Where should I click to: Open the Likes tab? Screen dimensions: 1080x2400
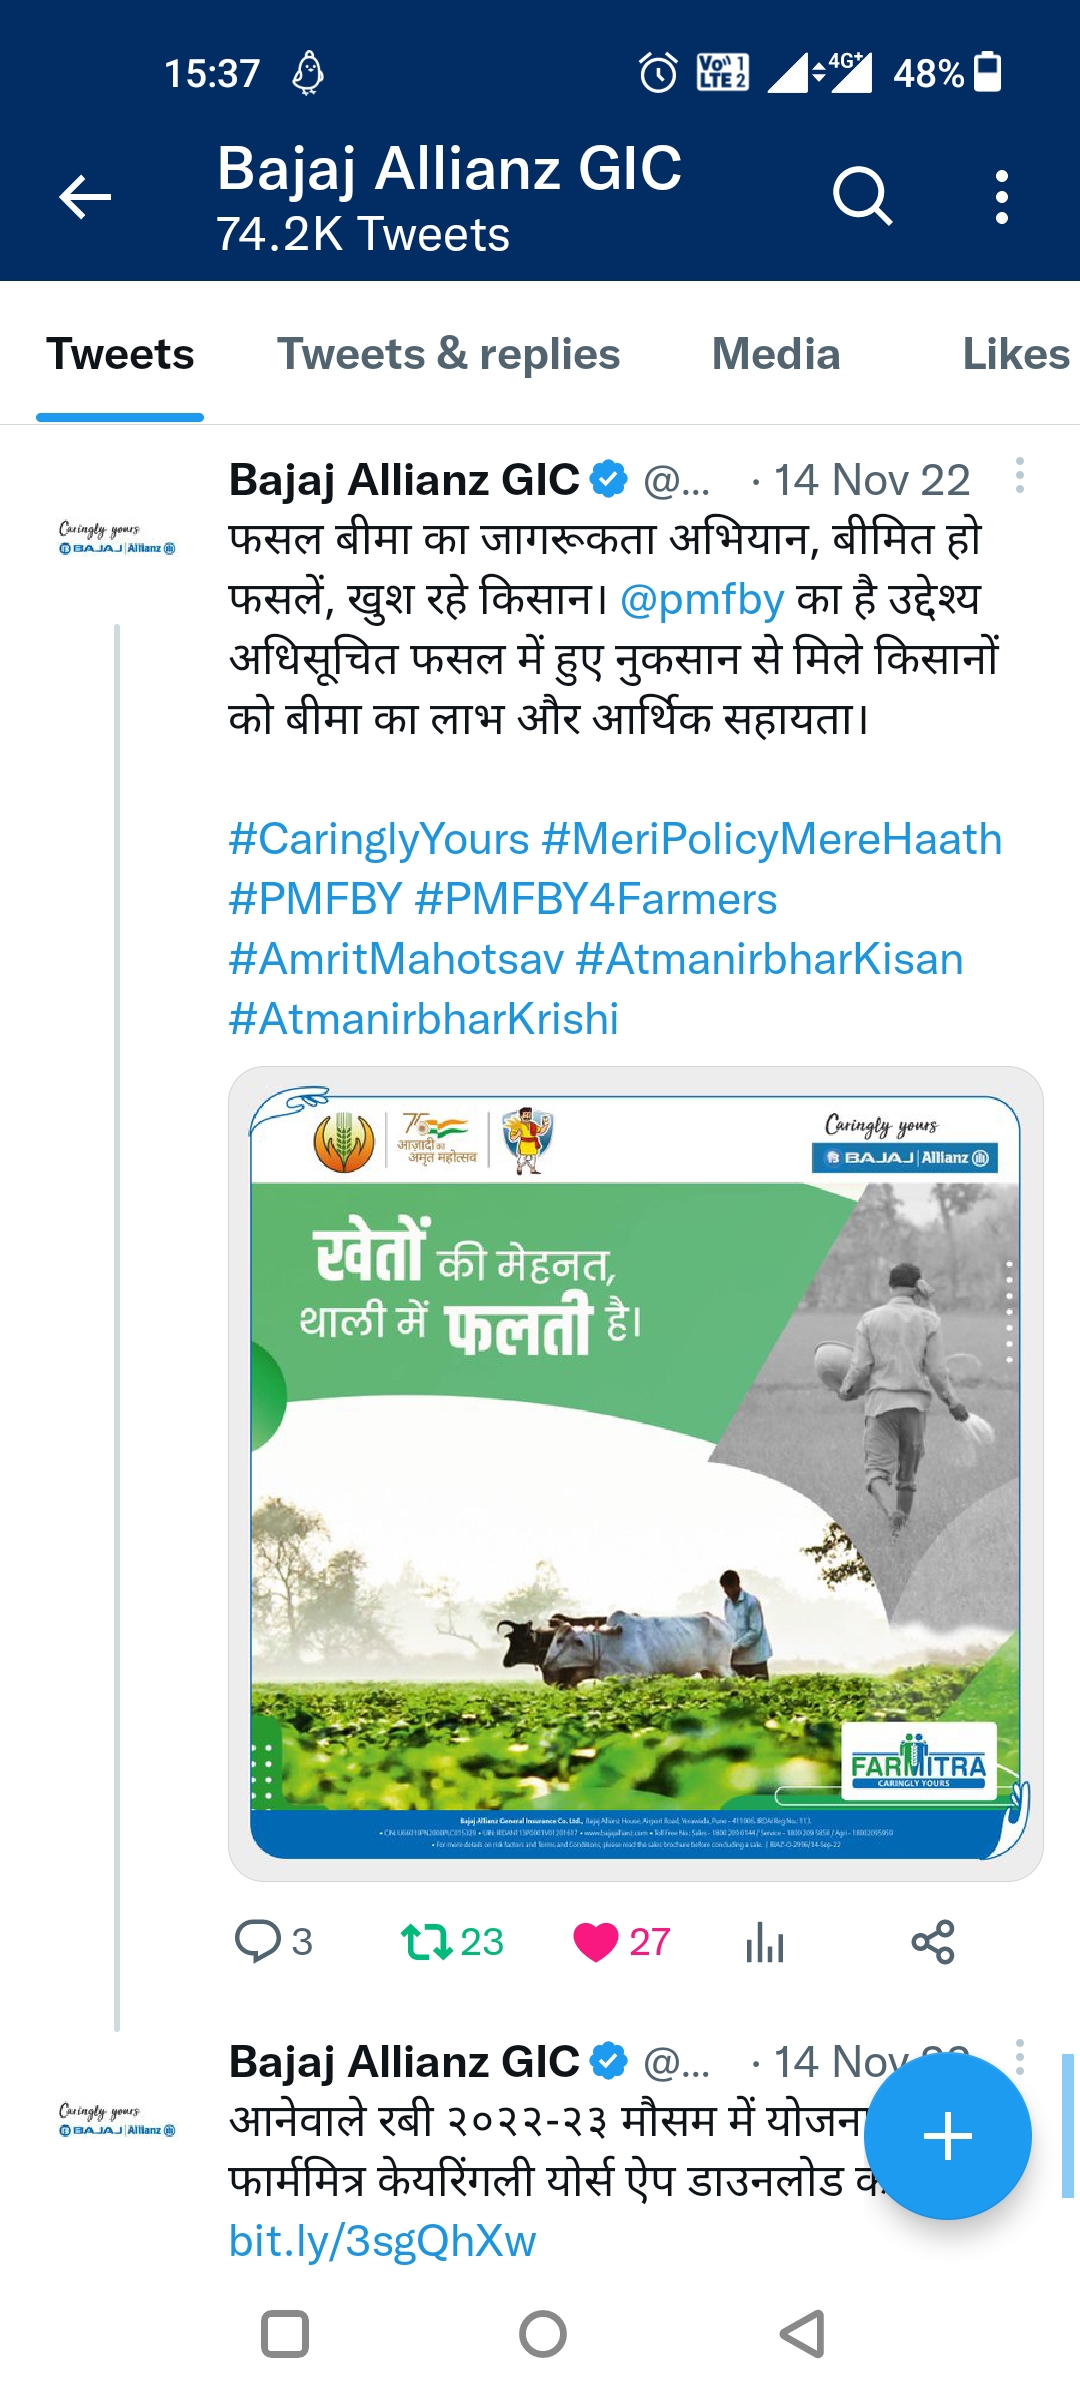1015,355
